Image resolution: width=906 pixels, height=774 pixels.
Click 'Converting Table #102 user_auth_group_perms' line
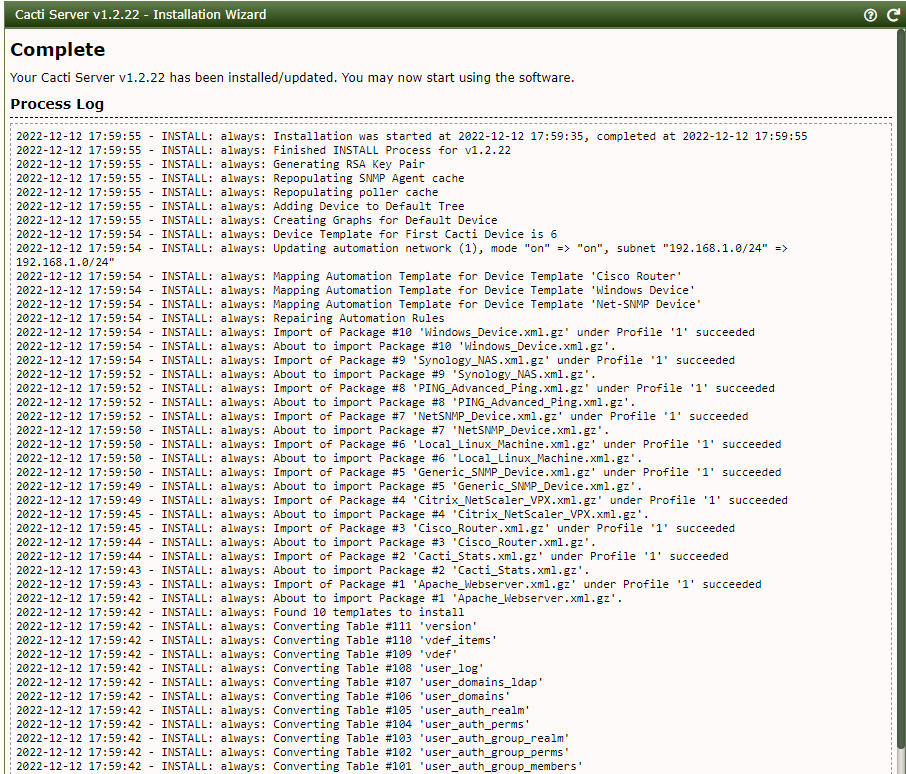(293, 752)
